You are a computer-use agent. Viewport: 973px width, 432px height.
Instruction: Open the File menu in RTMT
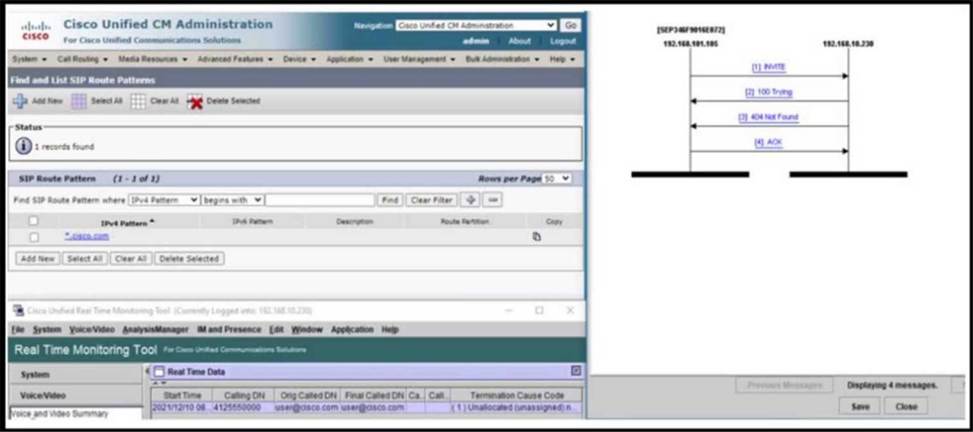coord(18,330)
